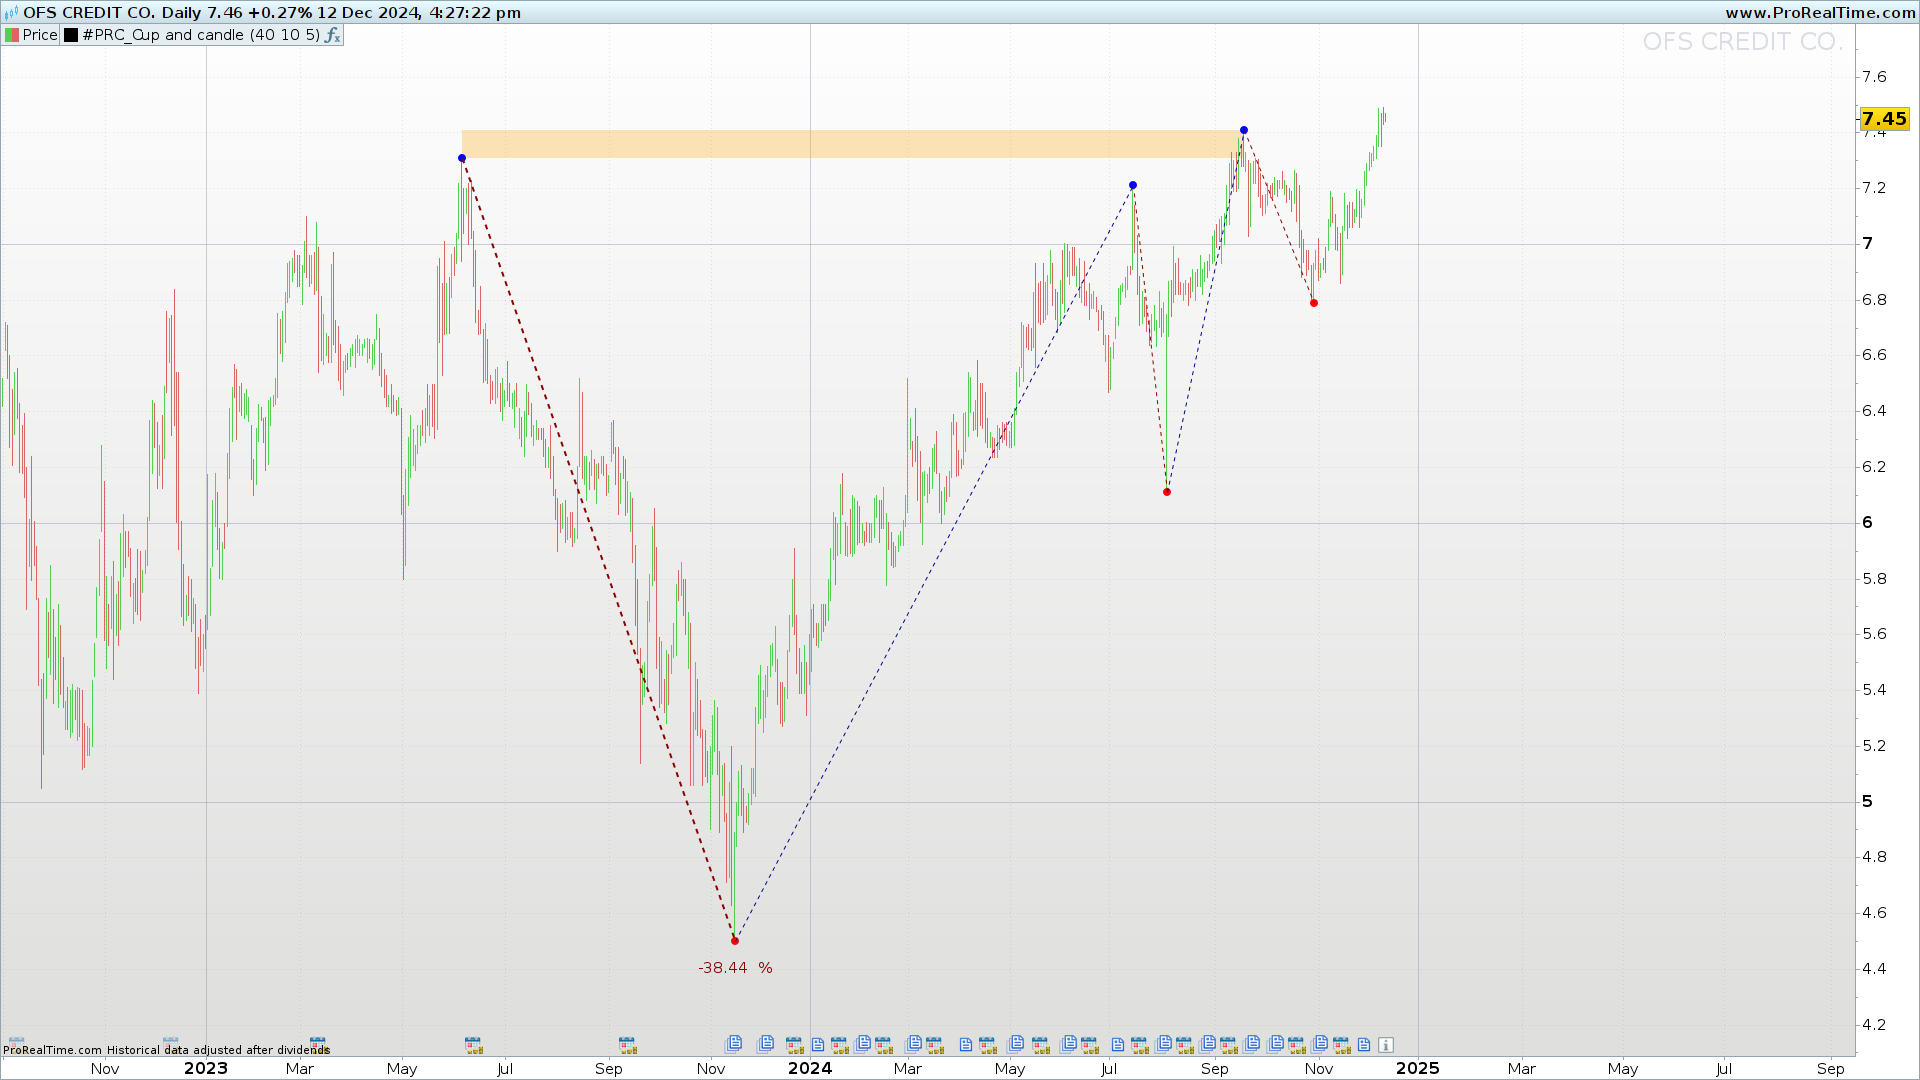Select the #PRC_Cup and candle indicator label

[200, 35]
